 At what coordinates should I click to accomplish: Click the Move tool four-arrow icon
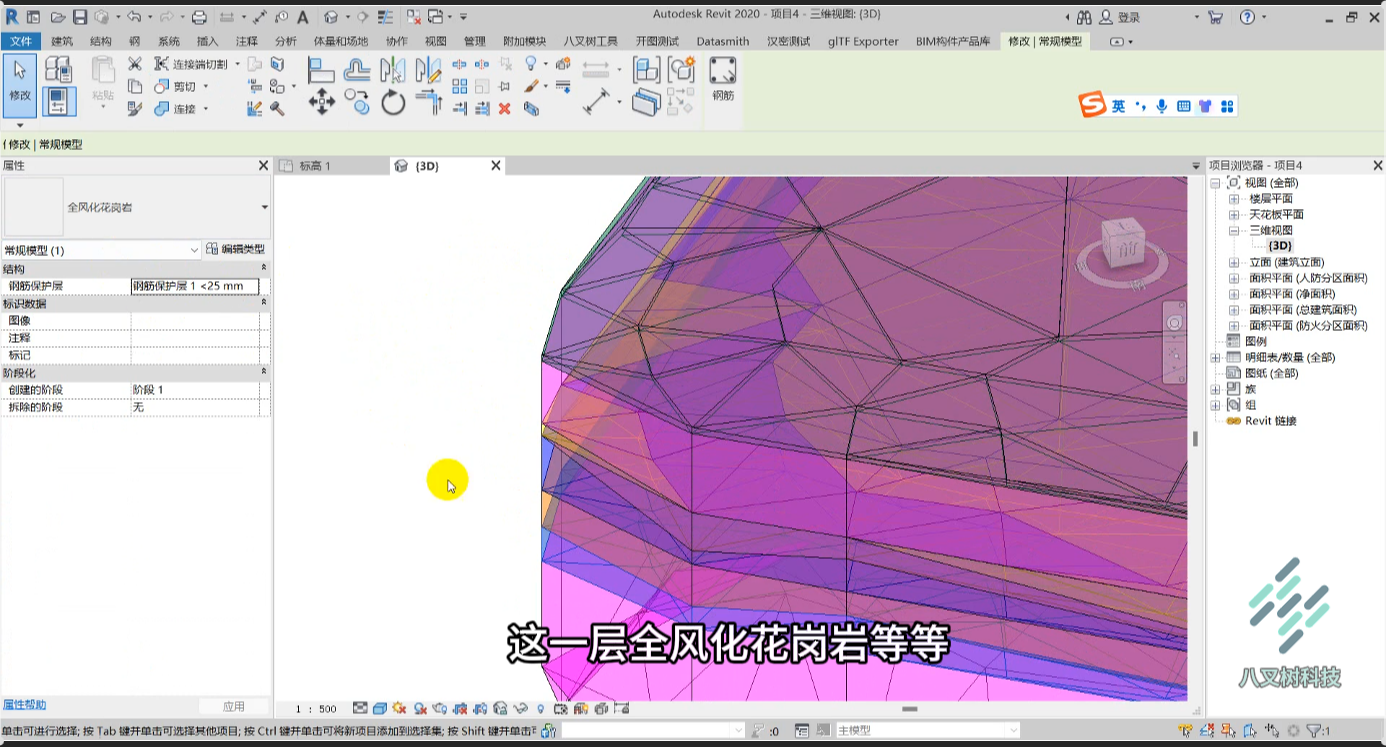pos(321,101)
